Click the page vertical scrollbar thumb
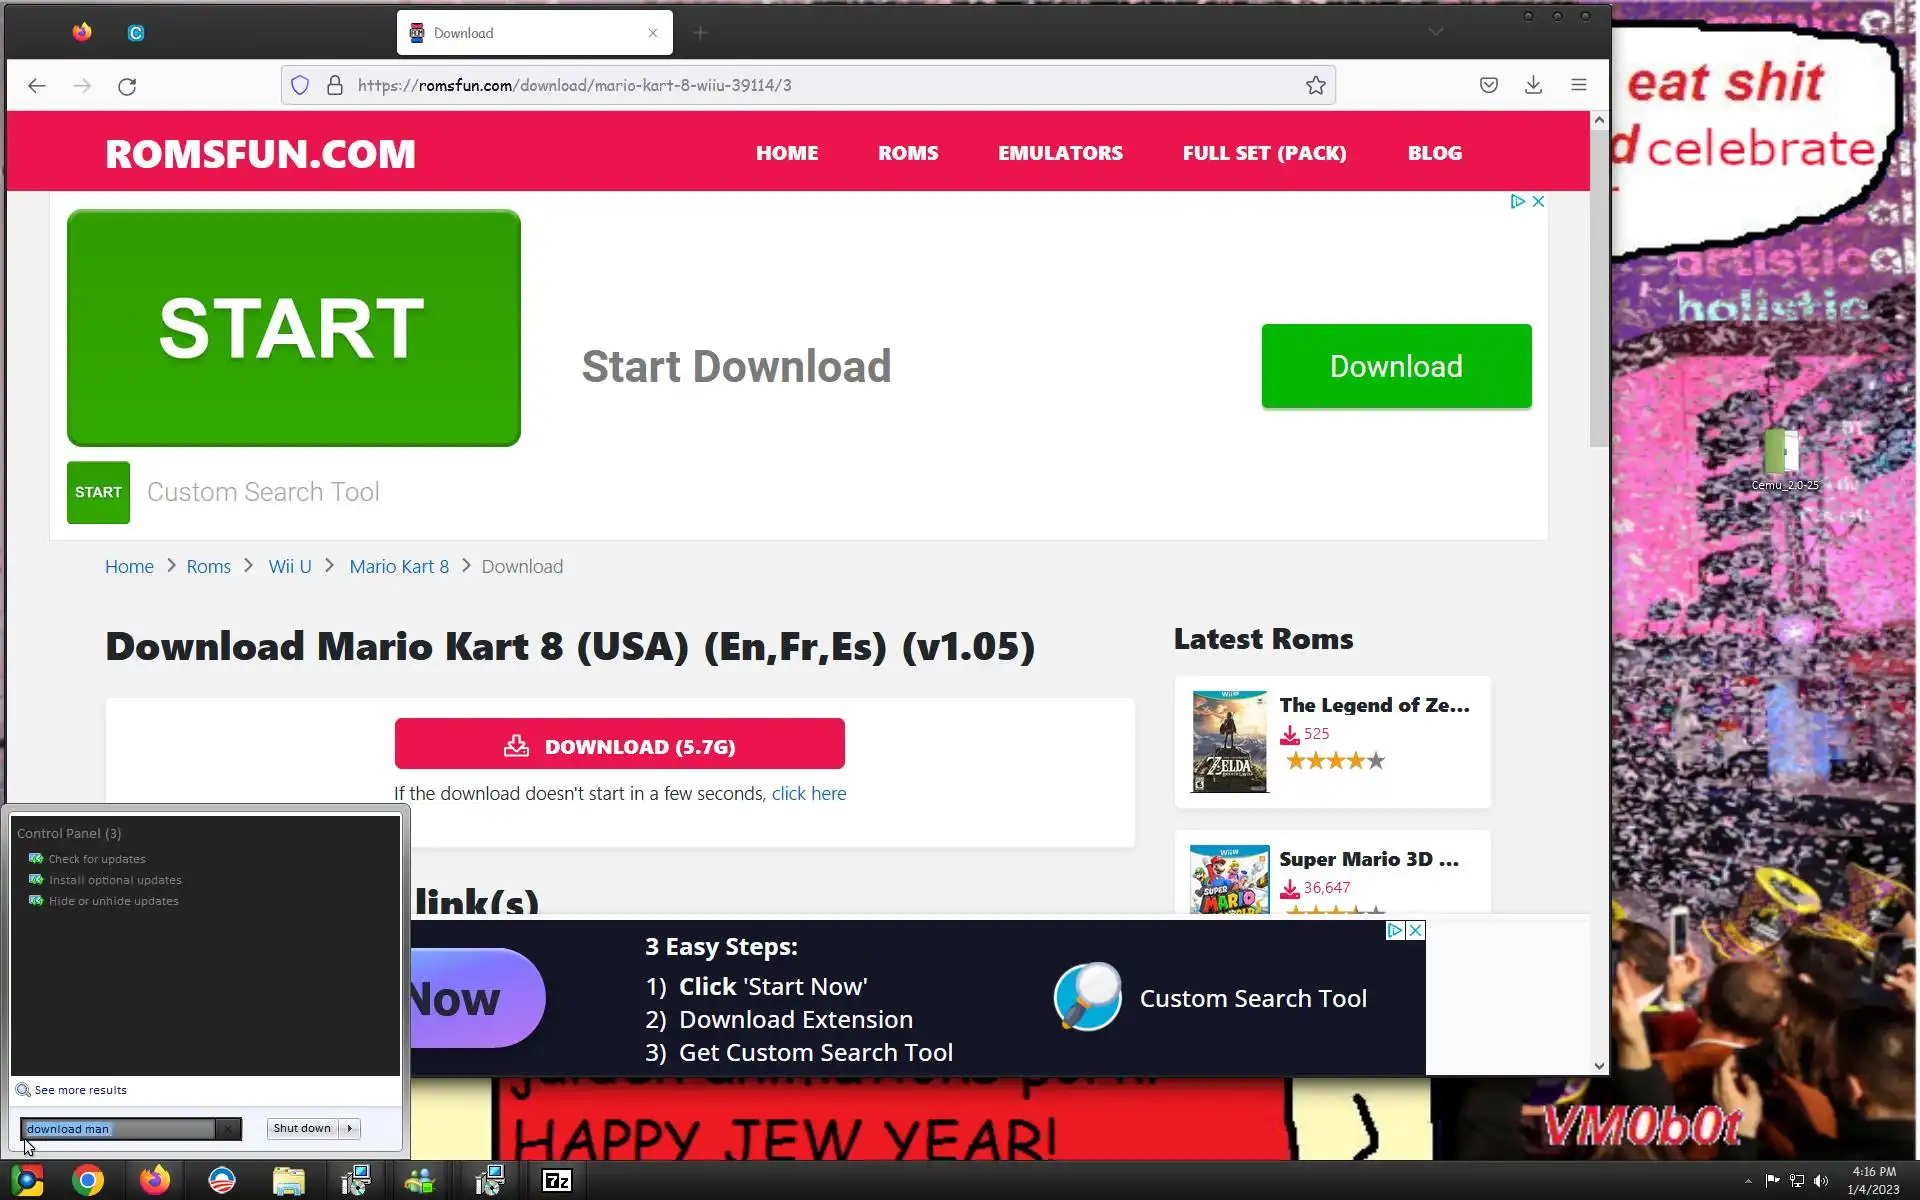This screenshot has height=1200, width=1920. (1598, 290)
